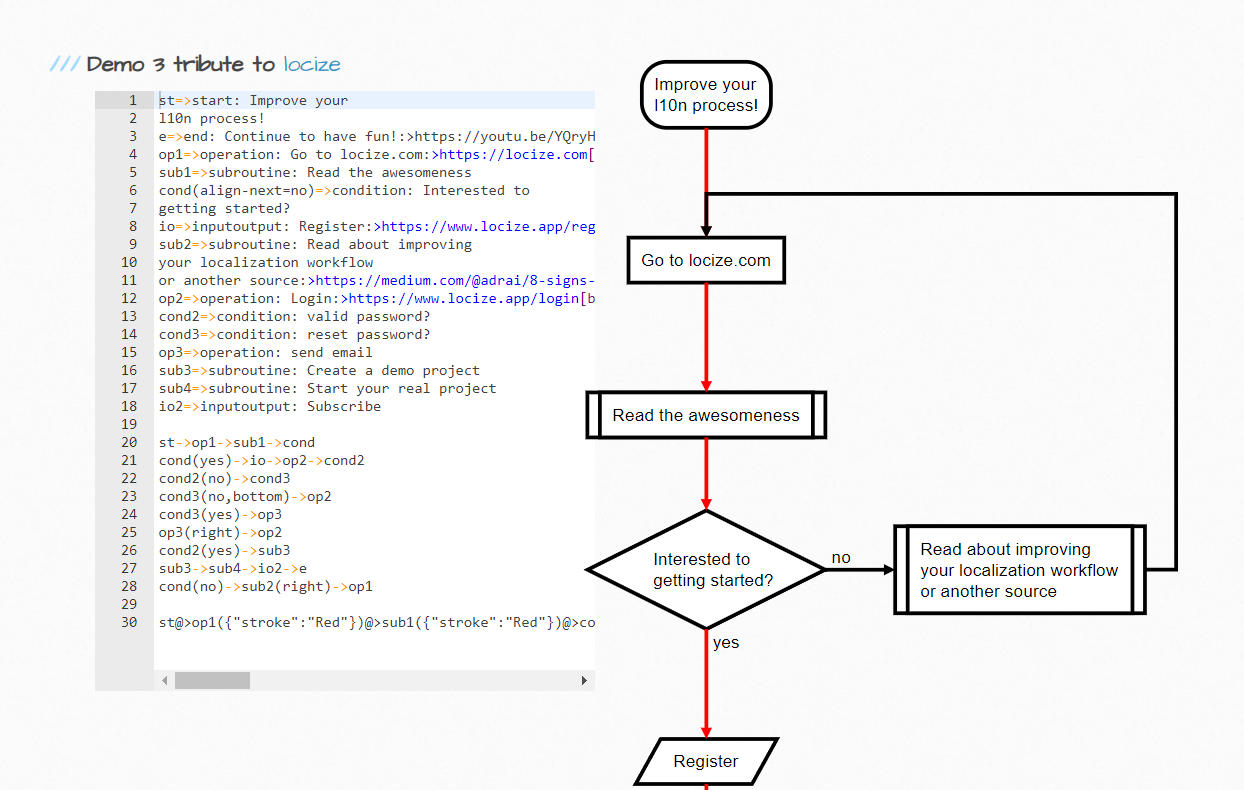Open the locize link in heading
Screen dimensions: 1244x790
pyautogui.click(x=312, y=64)
